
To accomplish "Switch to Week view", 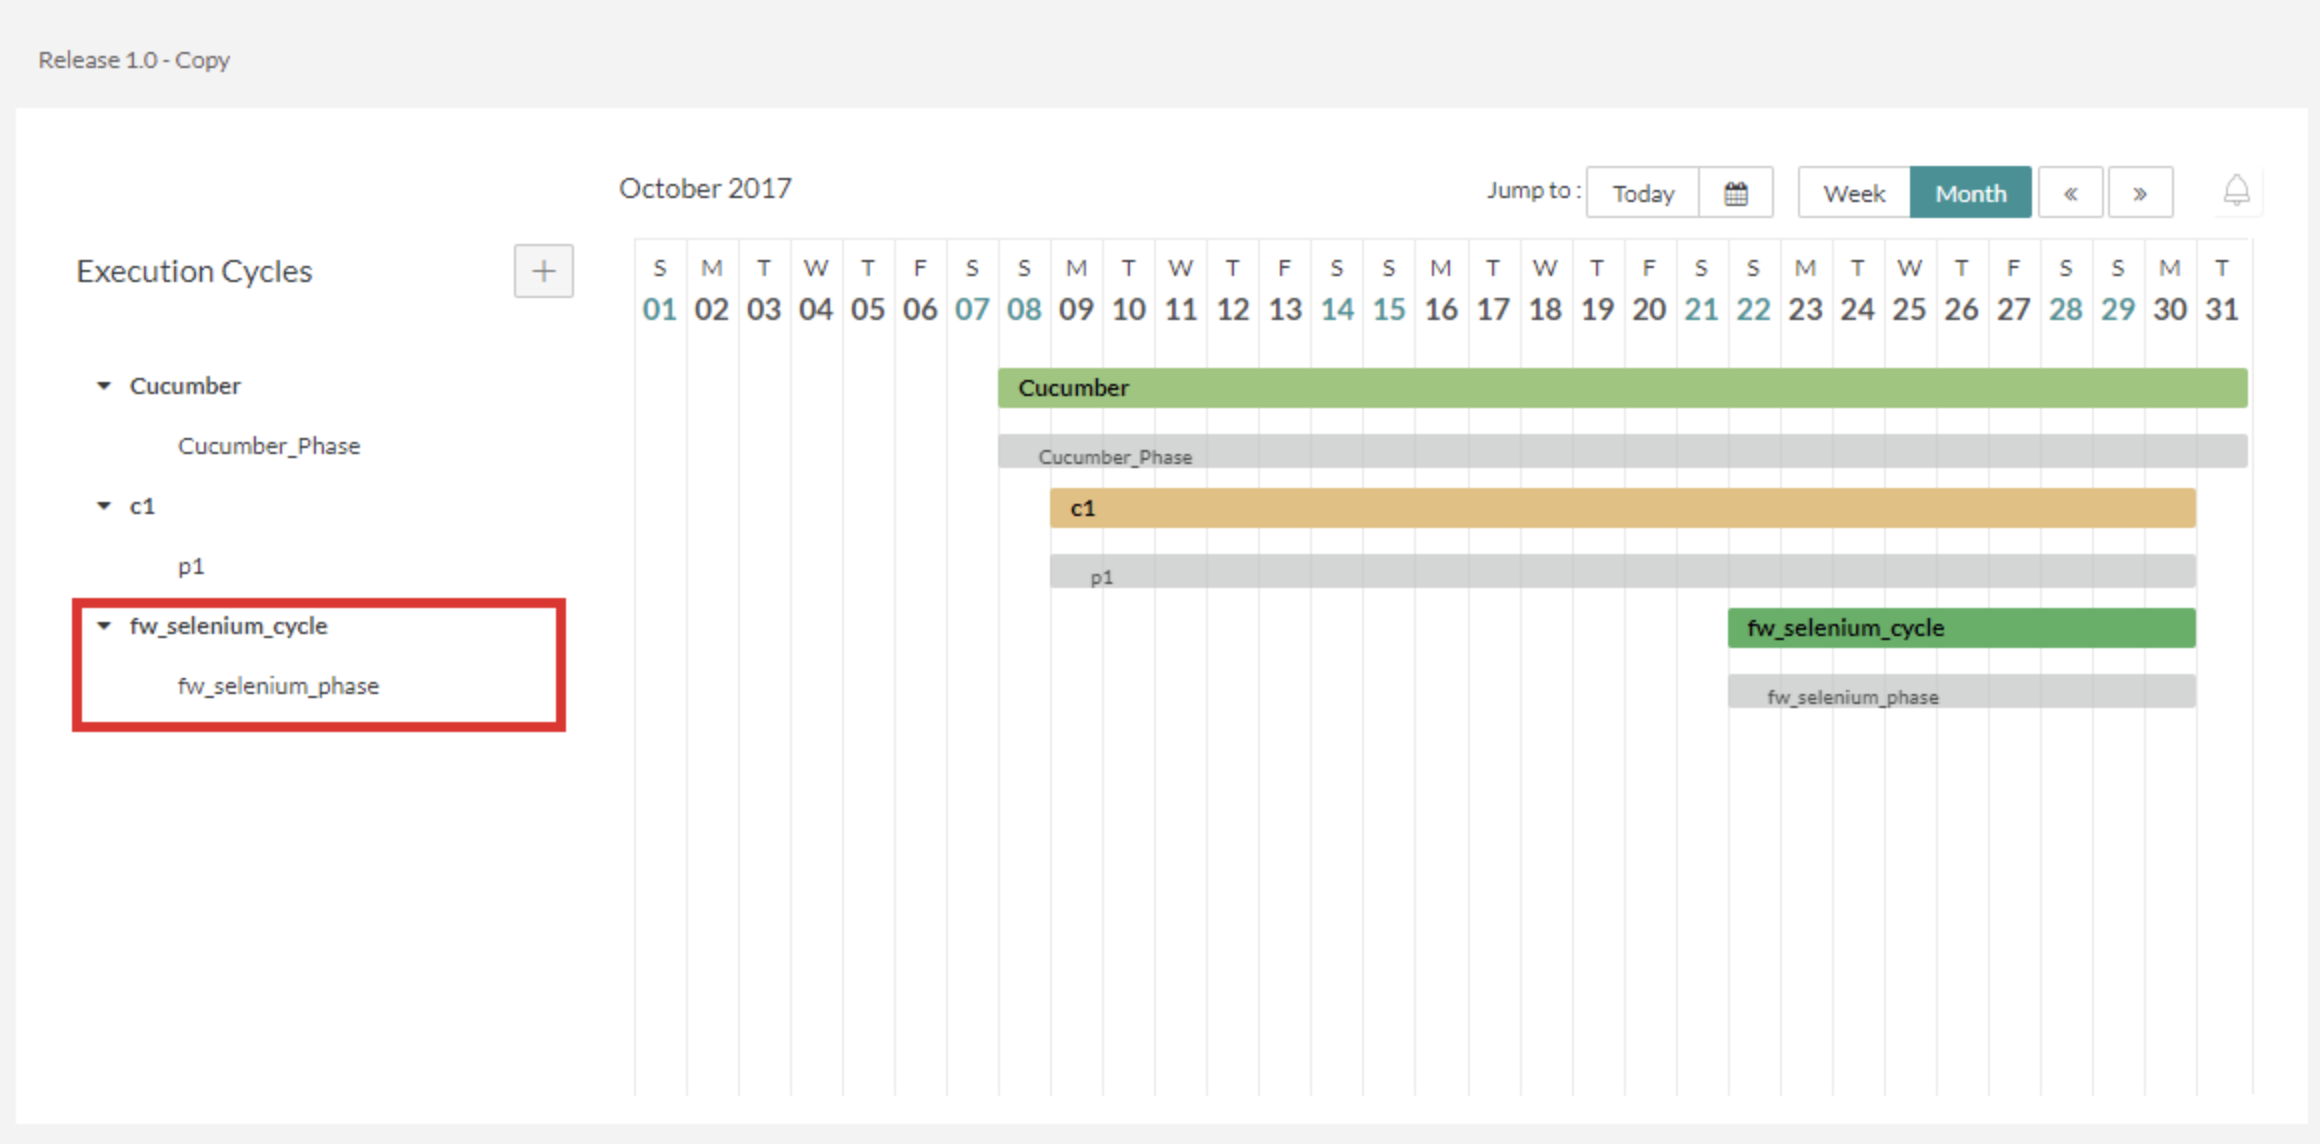I will (x=1853, y=193).
